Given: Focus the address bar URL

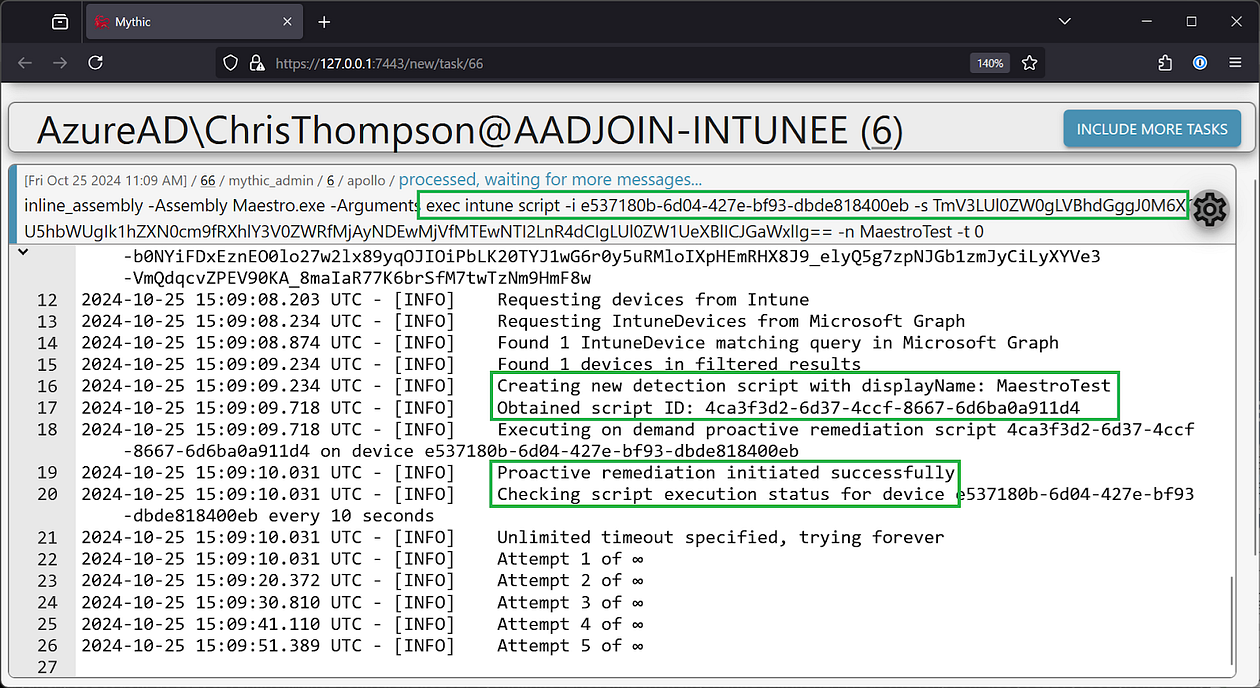Looking at the screenshot, I should (379, 63).
